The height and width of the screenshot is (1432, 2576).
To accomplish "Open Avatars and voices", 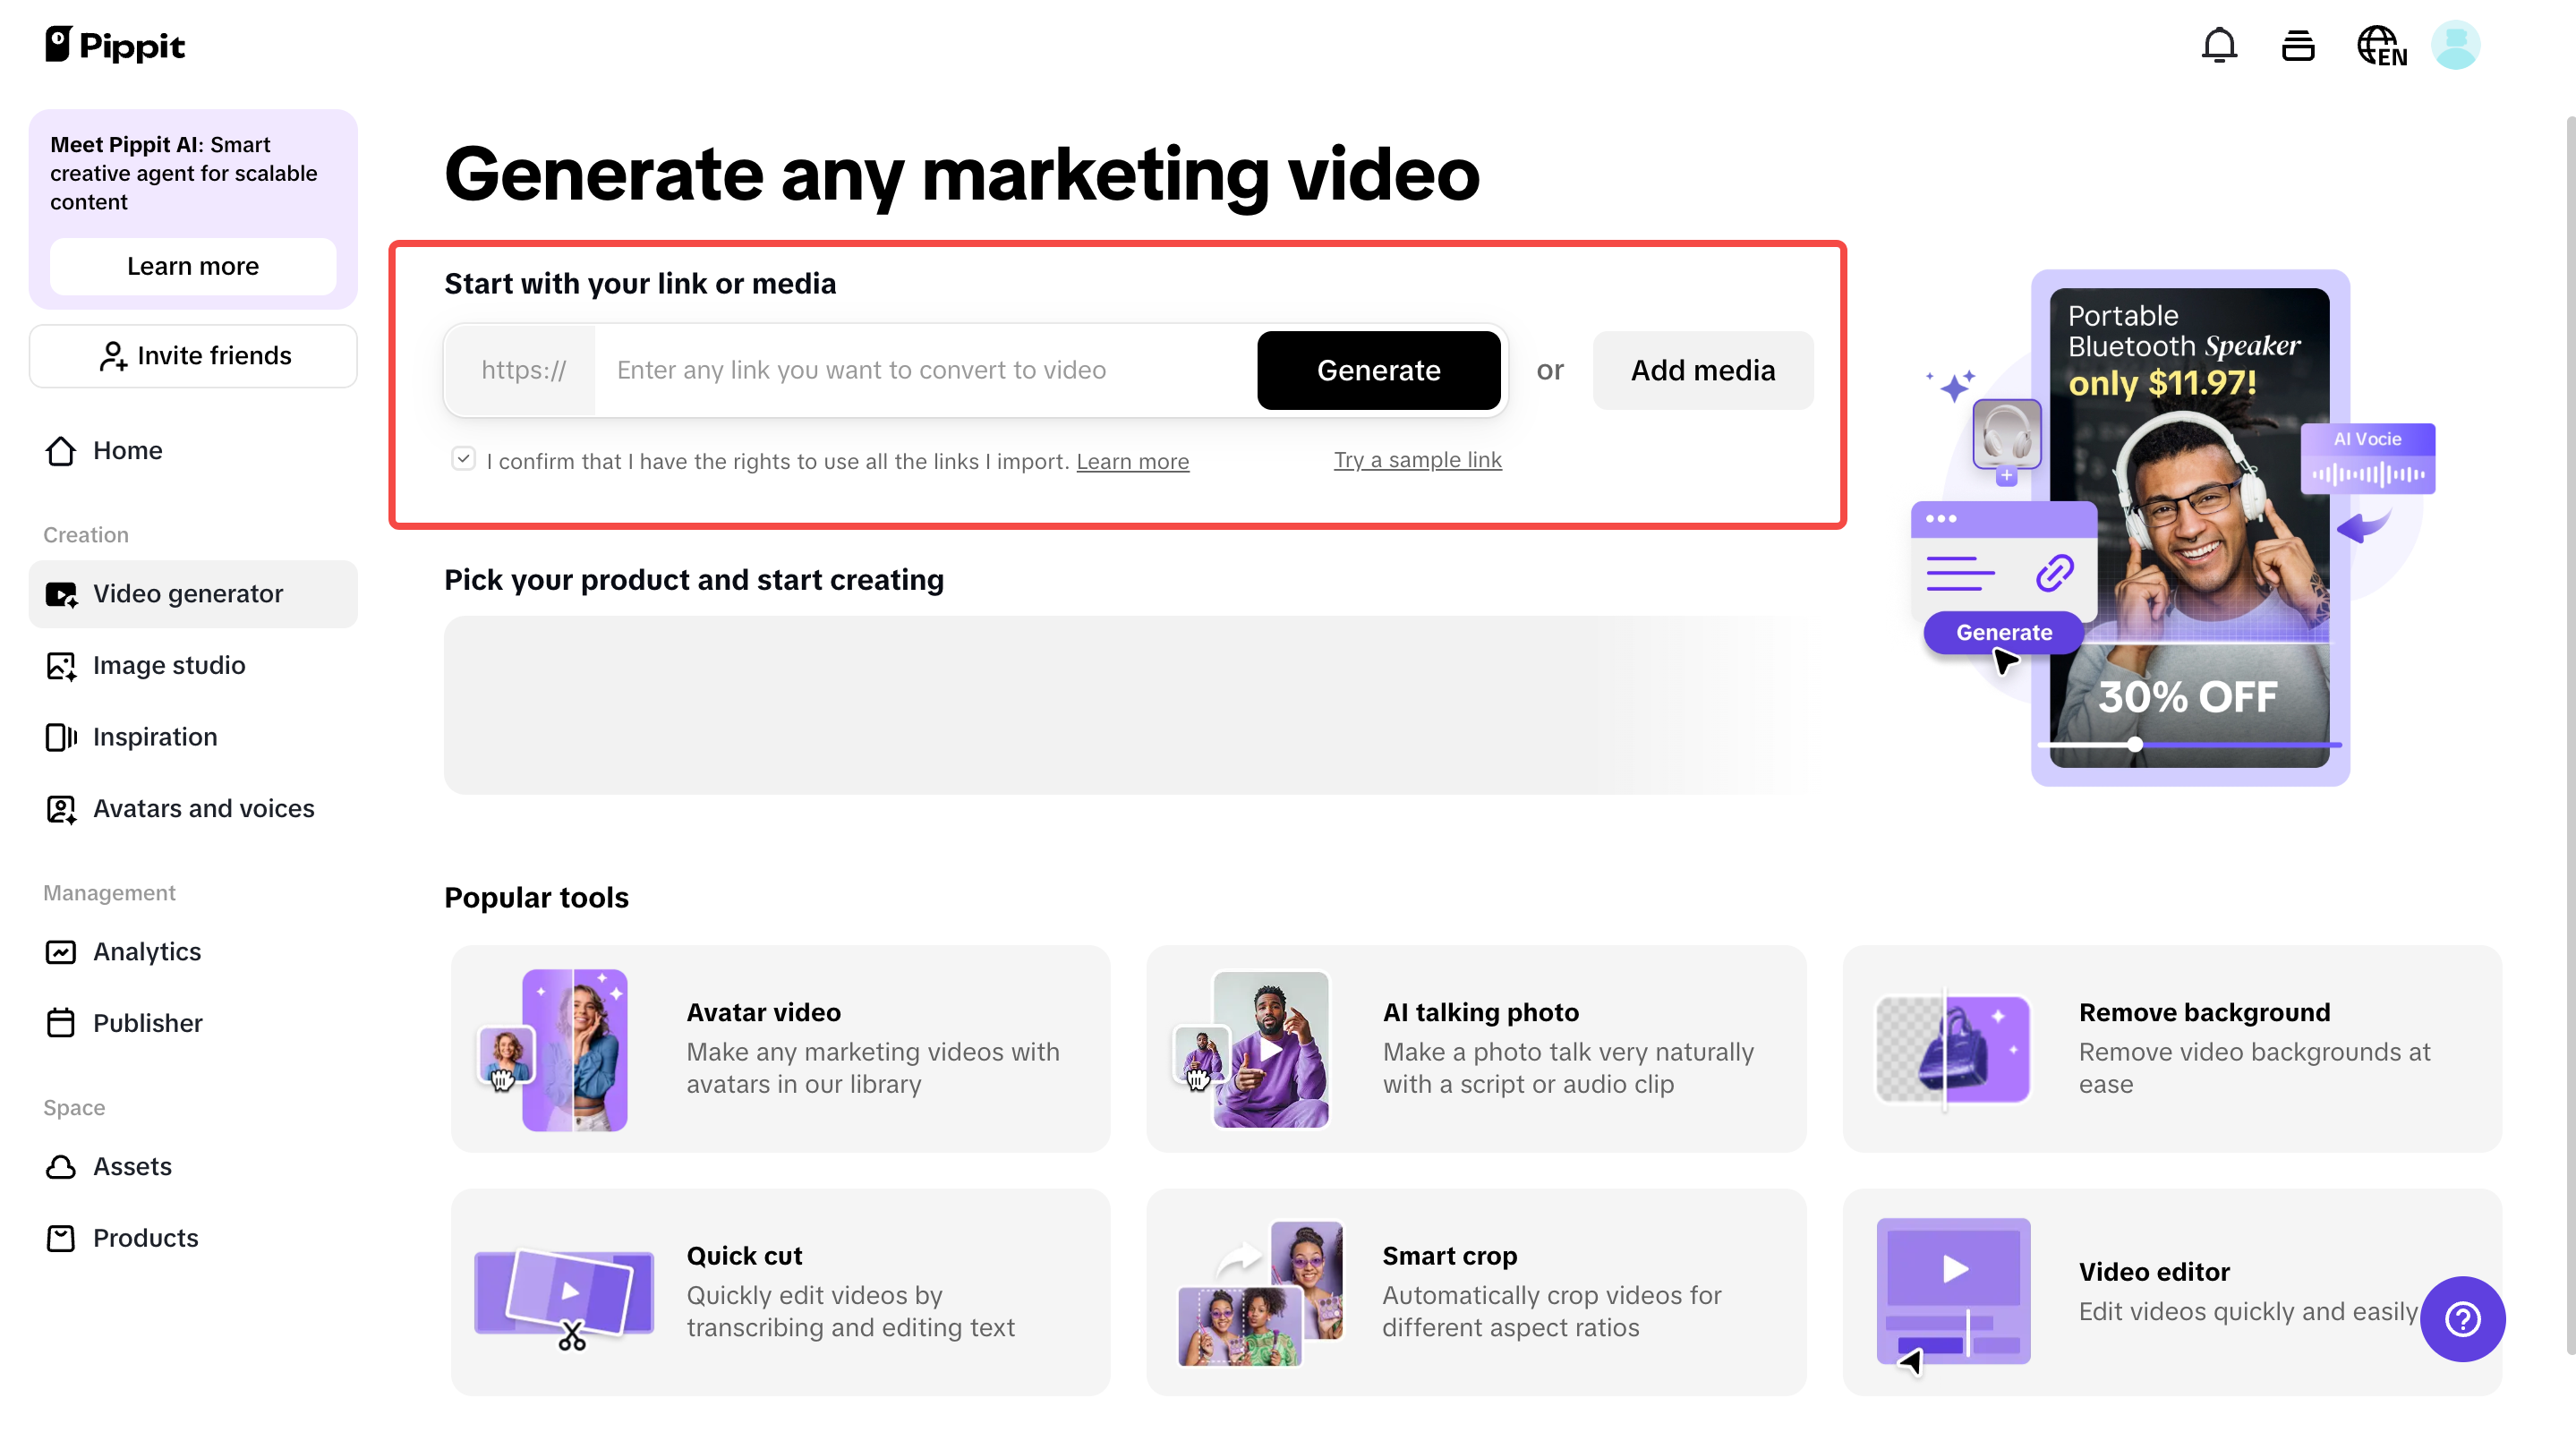I will click(204, 809).
